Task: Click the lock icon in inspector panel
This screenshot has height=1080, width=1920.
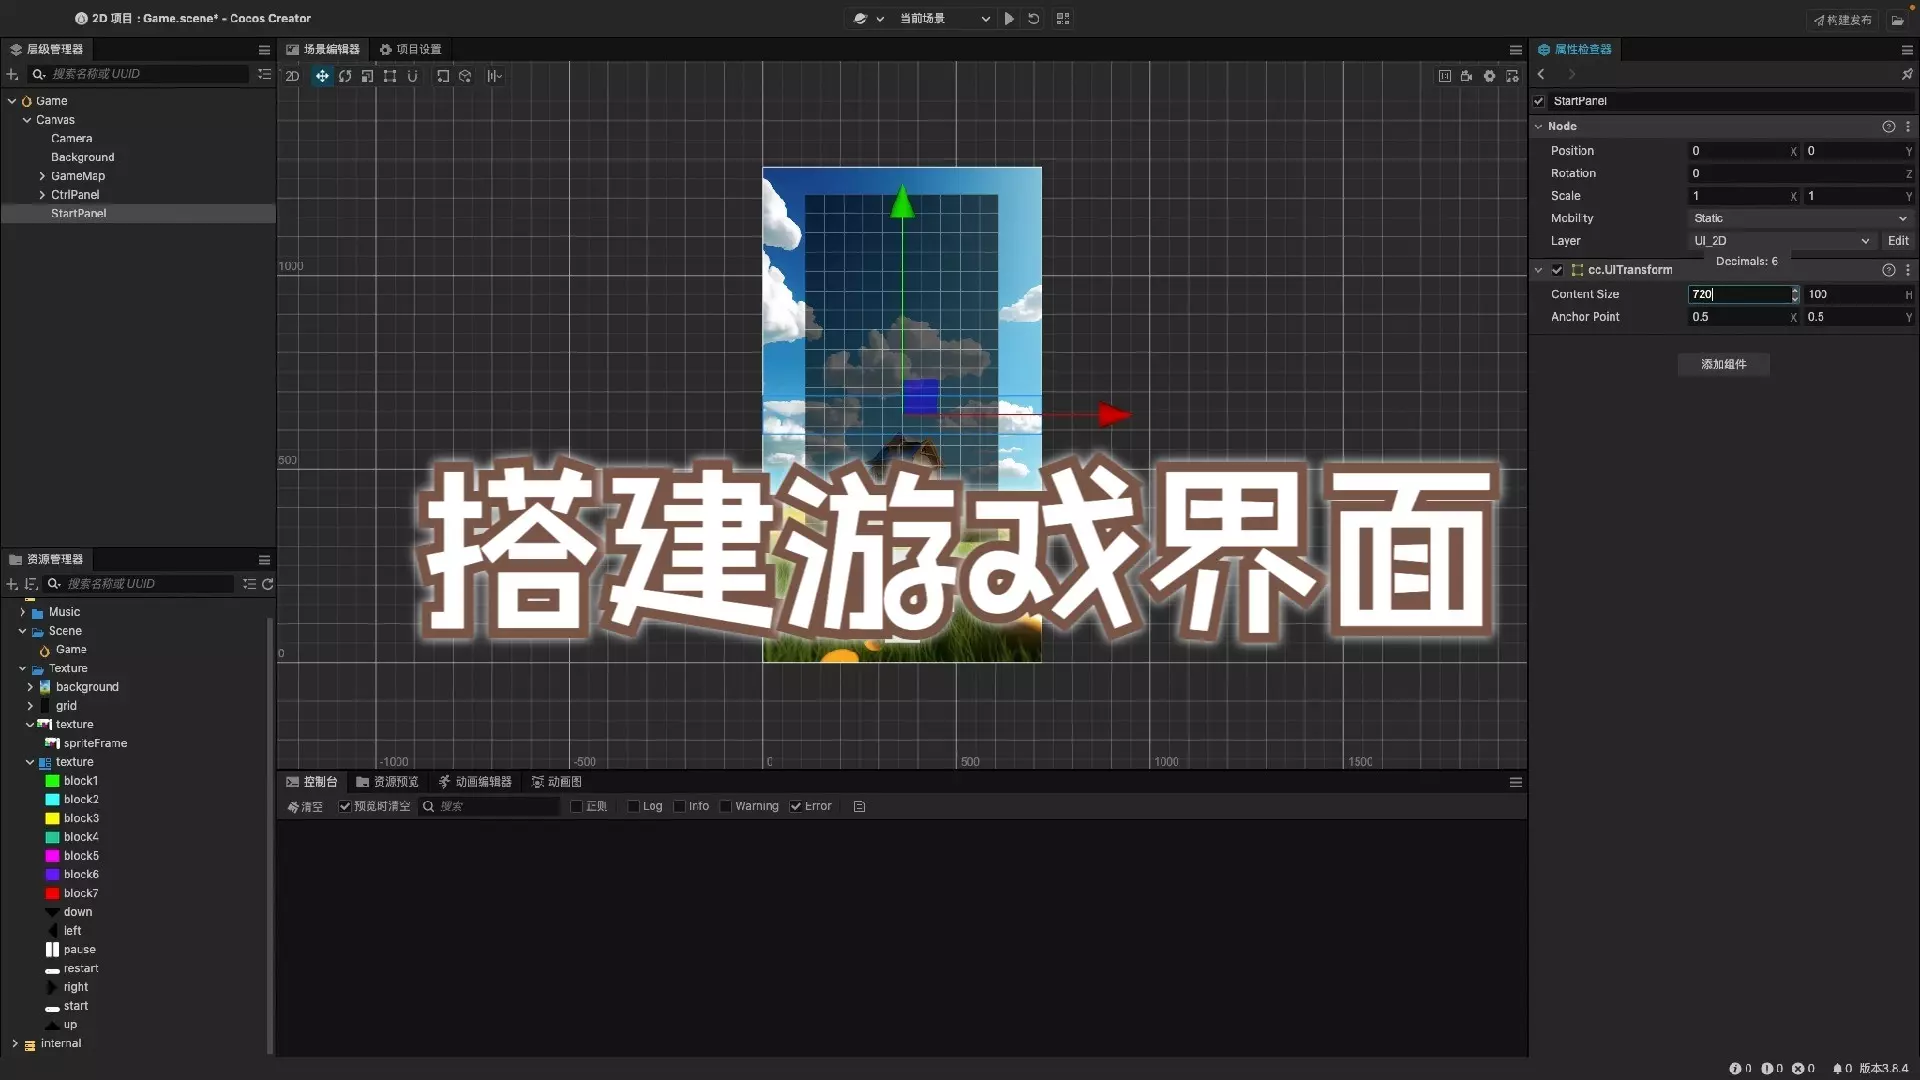Action: (1907, 74)
